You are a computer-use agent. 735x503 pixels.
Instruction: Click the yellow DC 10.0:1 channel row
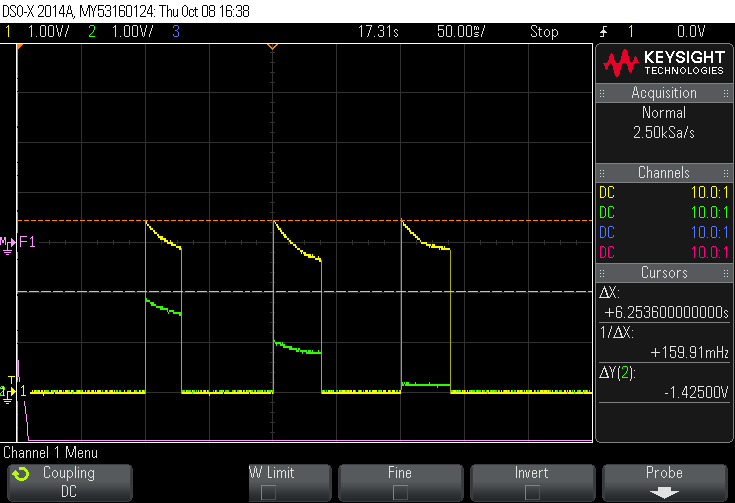(664, 192)
